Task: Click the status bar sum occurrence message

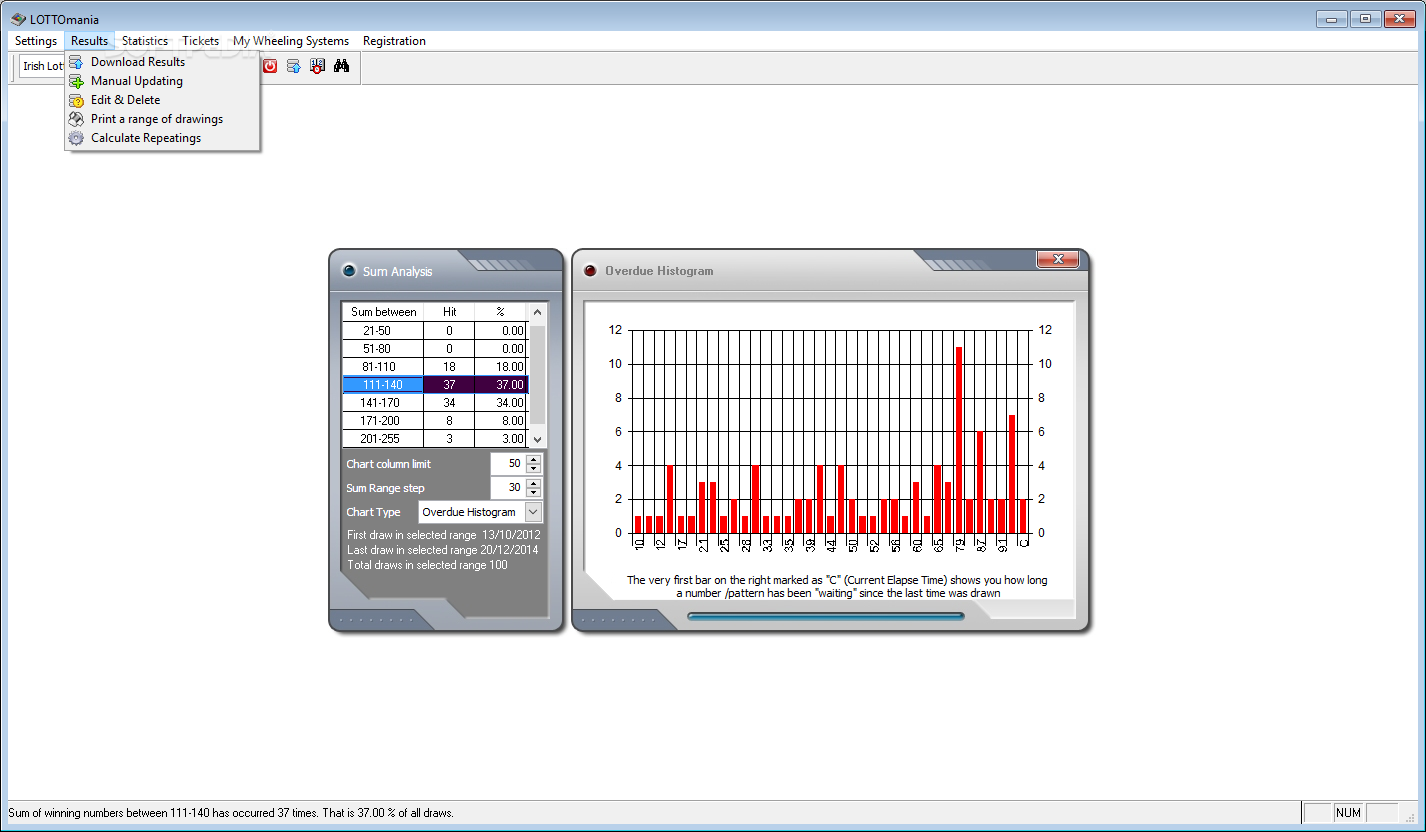Action: point(231,813)
